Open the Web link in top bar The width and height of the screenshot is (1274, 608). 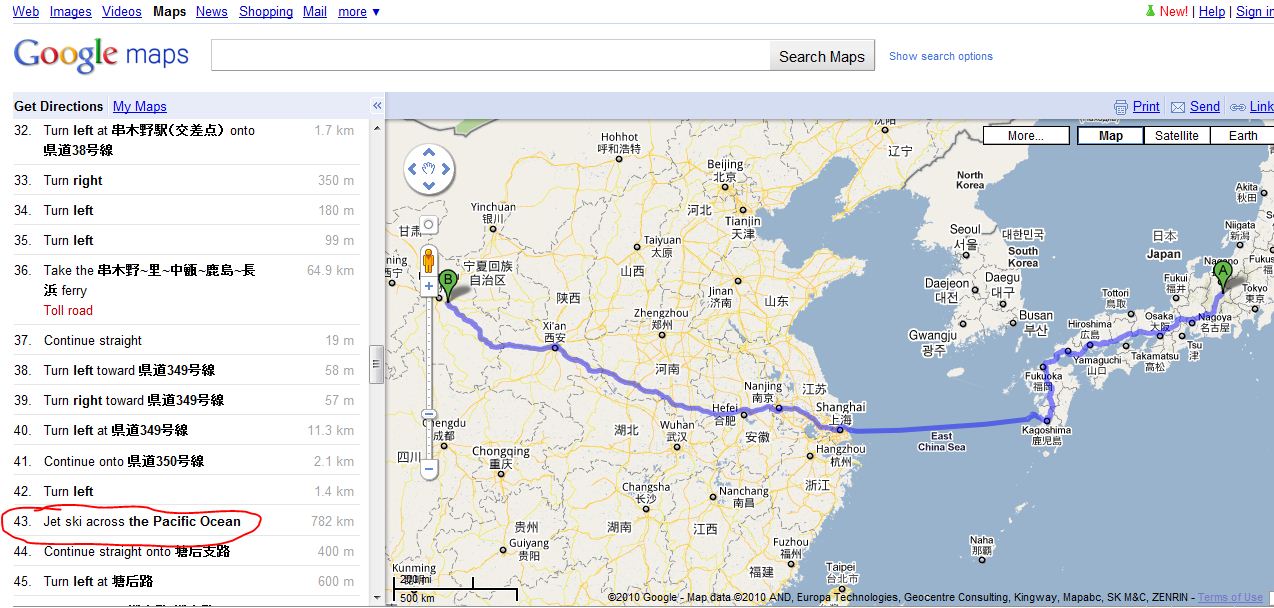(26, 12)
